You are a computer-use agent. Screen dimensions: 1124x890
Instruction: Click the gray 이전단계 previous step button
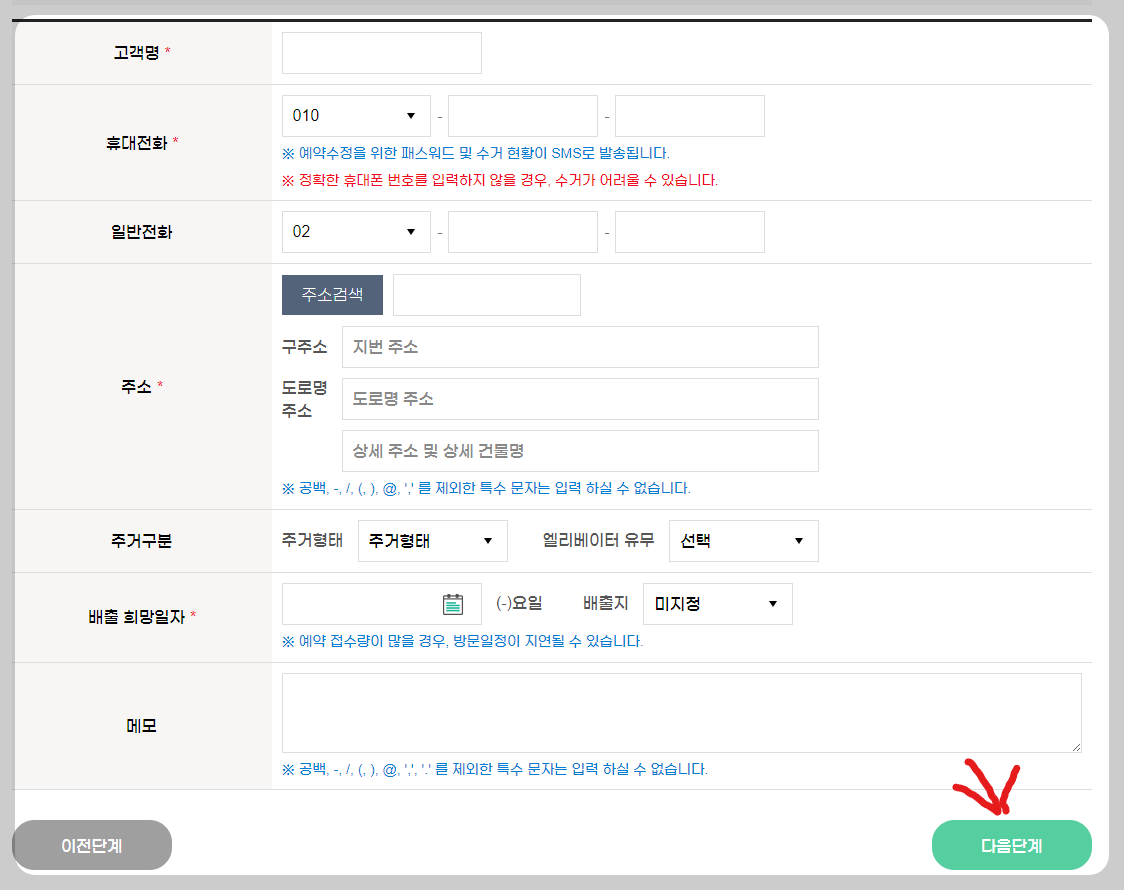click(x=91, y=844)
